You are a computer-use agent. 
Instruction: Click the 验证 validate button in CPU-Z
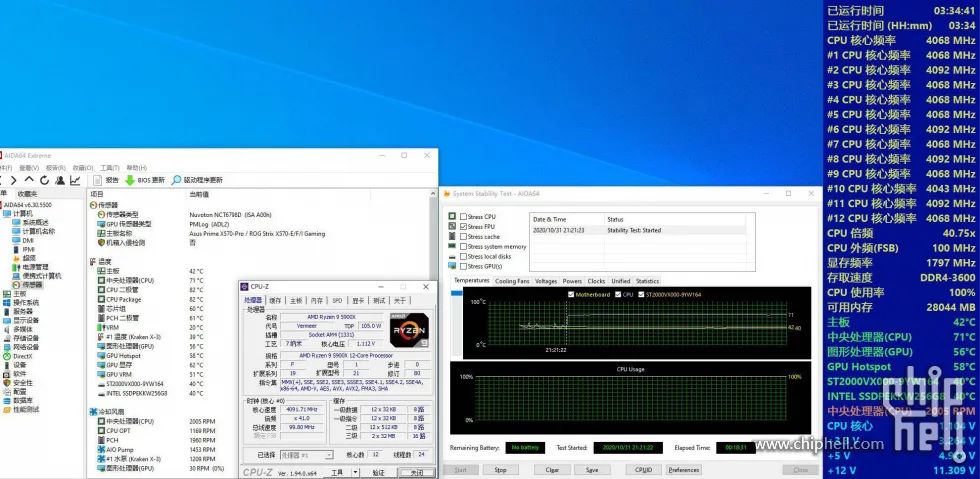379,473
